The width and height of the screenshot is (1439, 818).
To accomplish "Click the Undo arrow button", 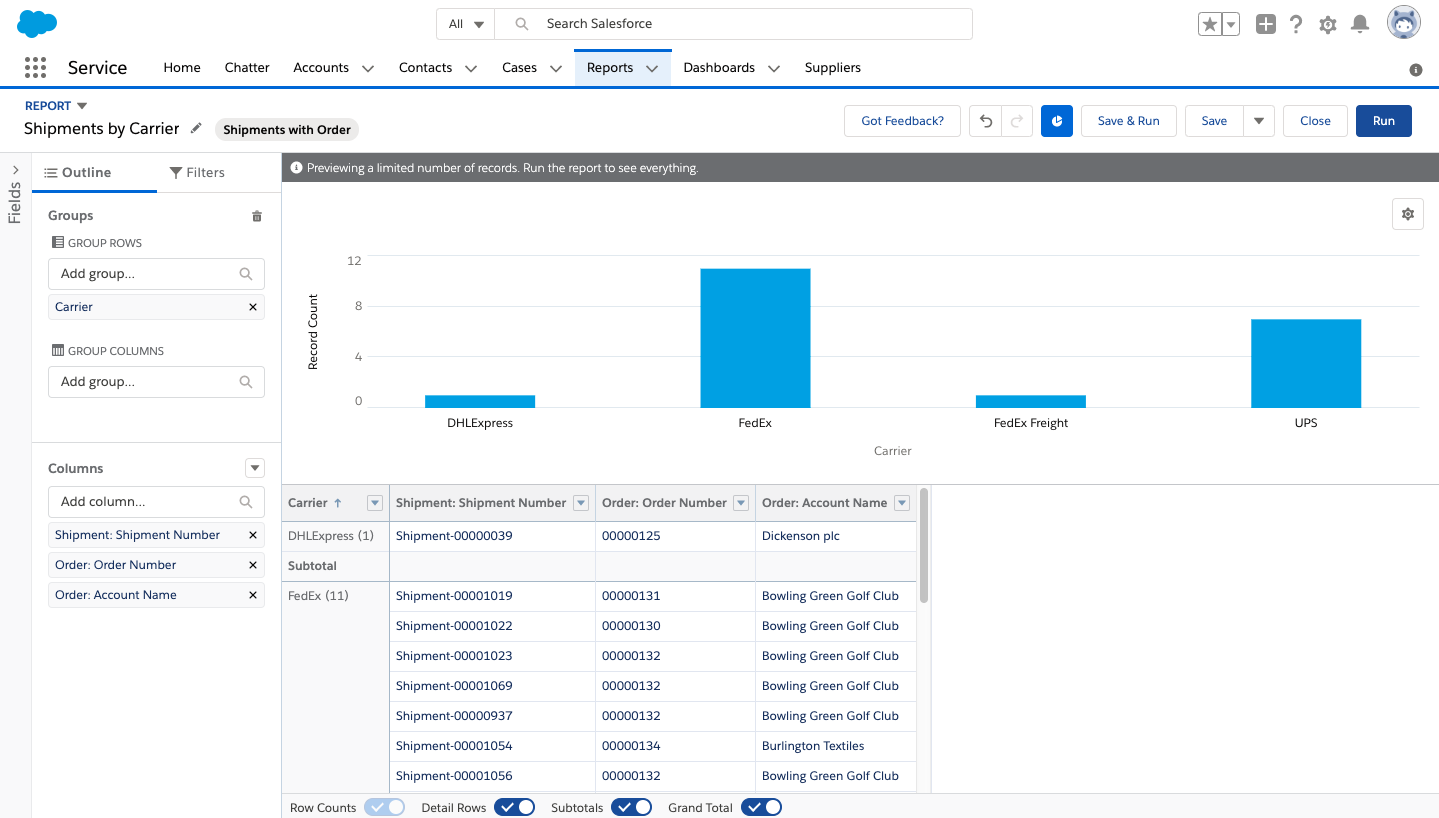I will [986, 121].
